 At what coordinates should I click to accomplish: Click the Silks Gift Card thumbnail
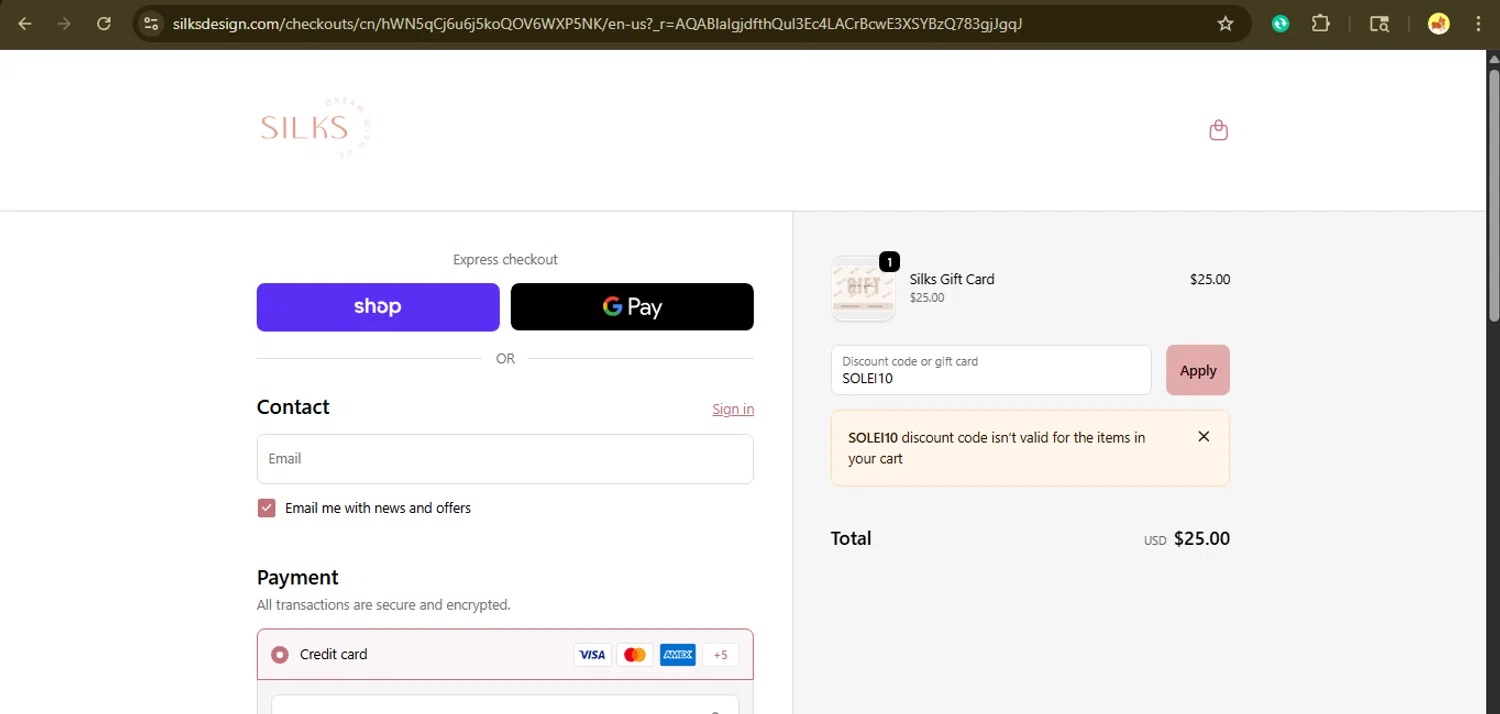pos(863,288)
